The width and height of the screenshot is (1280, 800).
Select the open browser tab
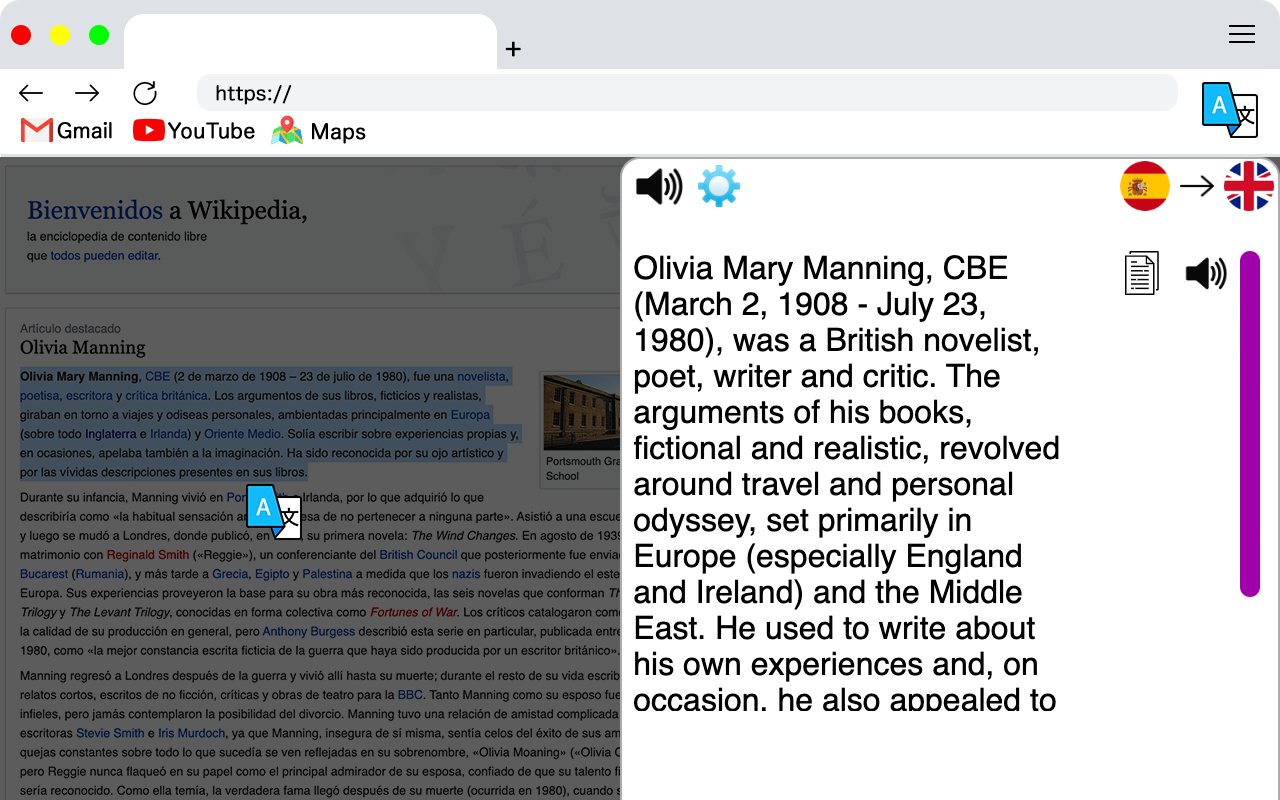[310, 42]
